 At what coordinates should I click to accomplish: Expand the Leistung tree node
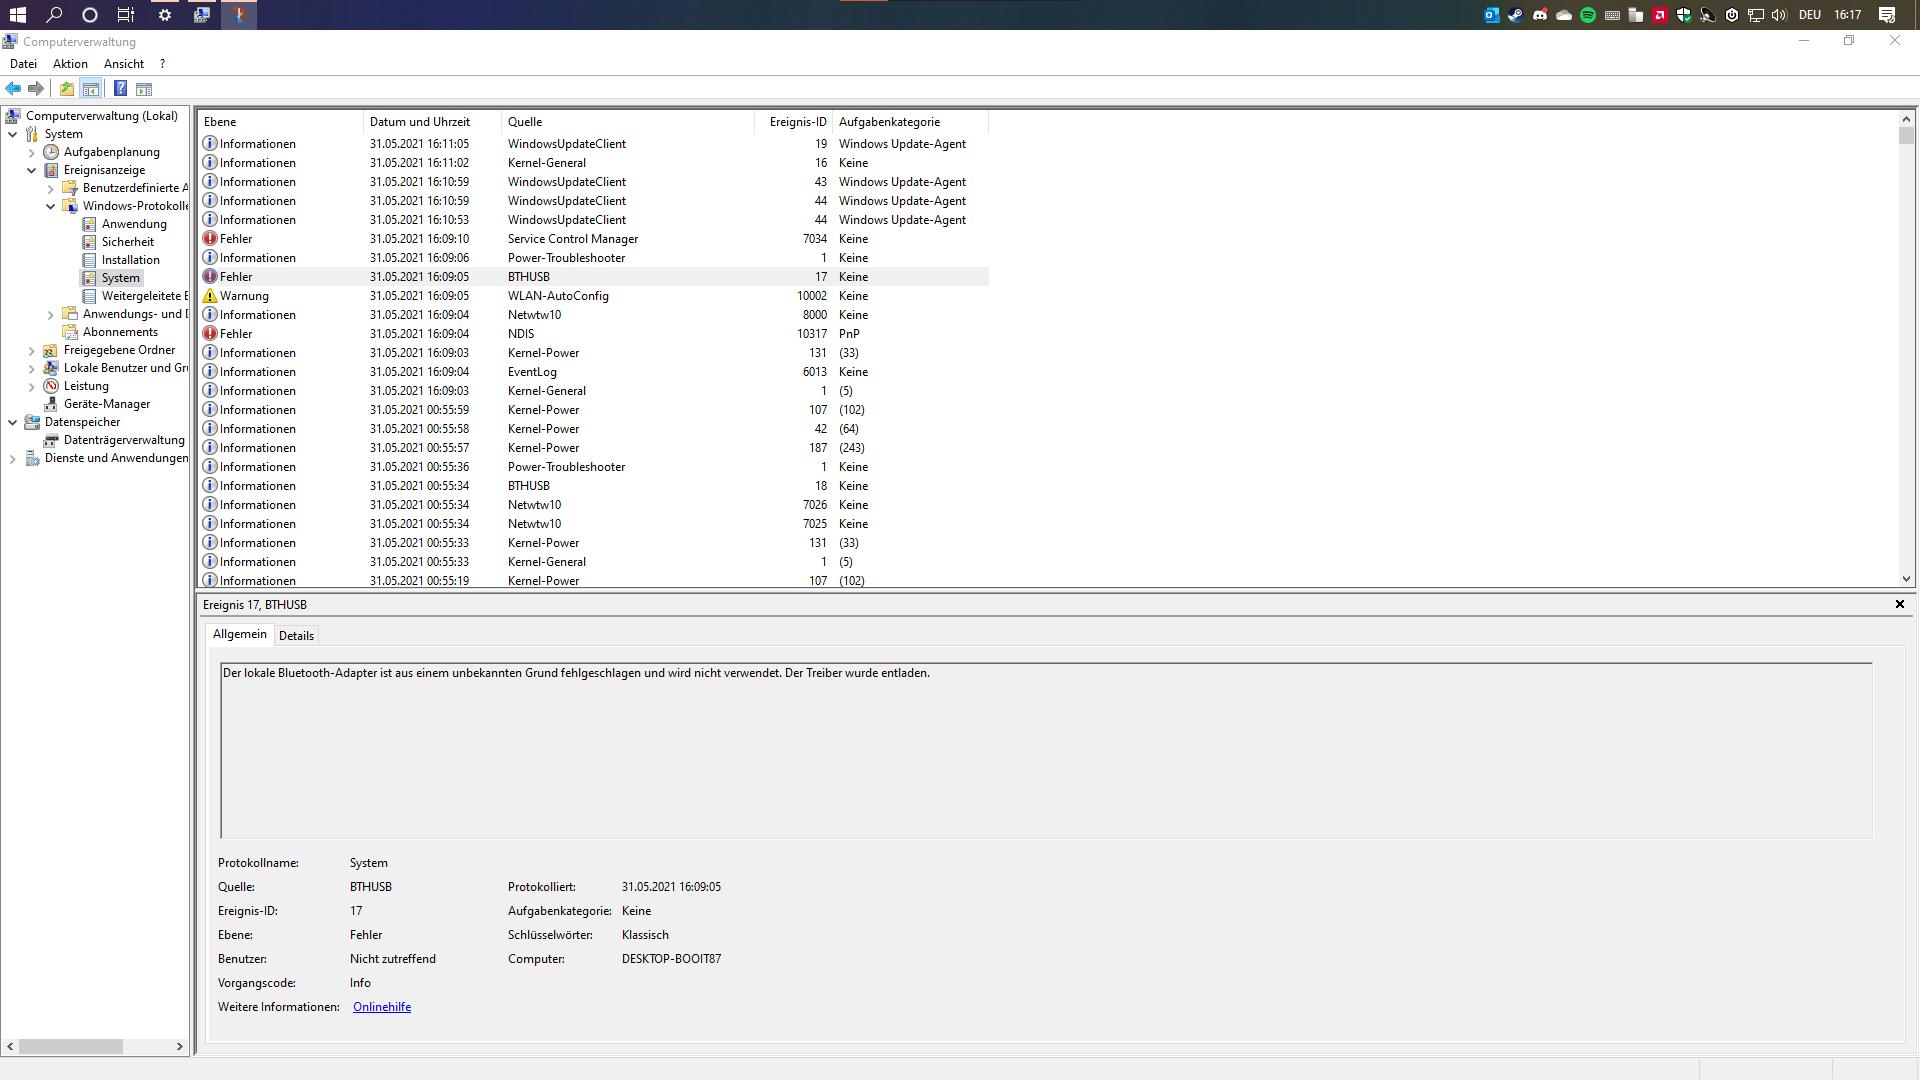(x=32, y=387)
